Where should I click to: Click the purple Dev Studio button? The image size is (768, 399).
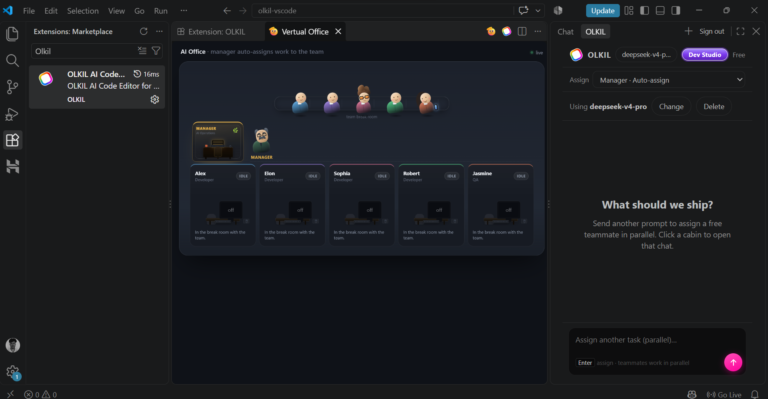click(704, 55)
